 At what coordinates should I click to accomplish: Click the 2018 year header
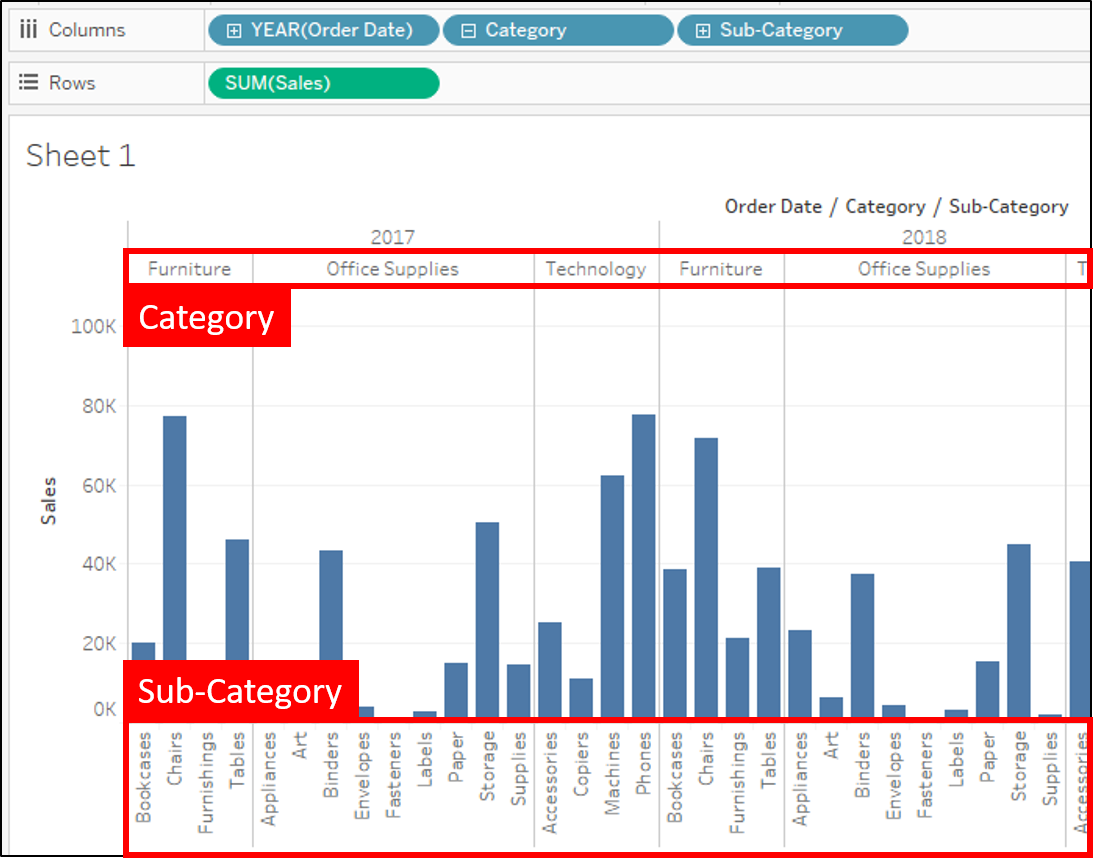click(923, 237)
